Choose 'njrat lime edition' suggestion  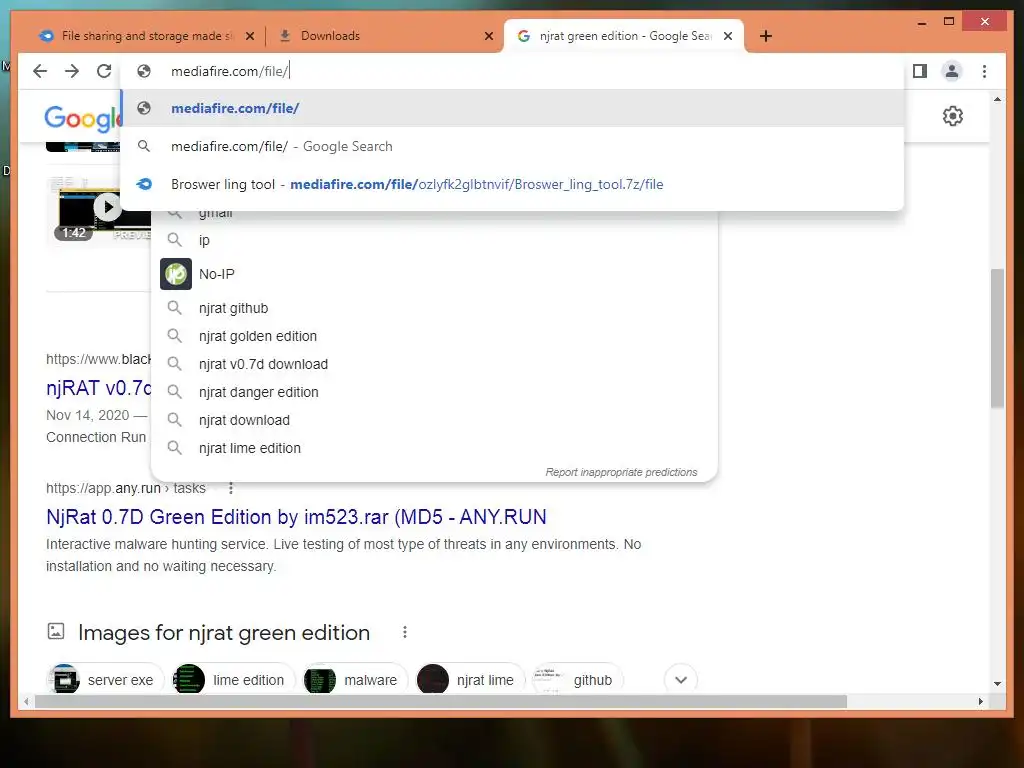click(x=434, y=449)
